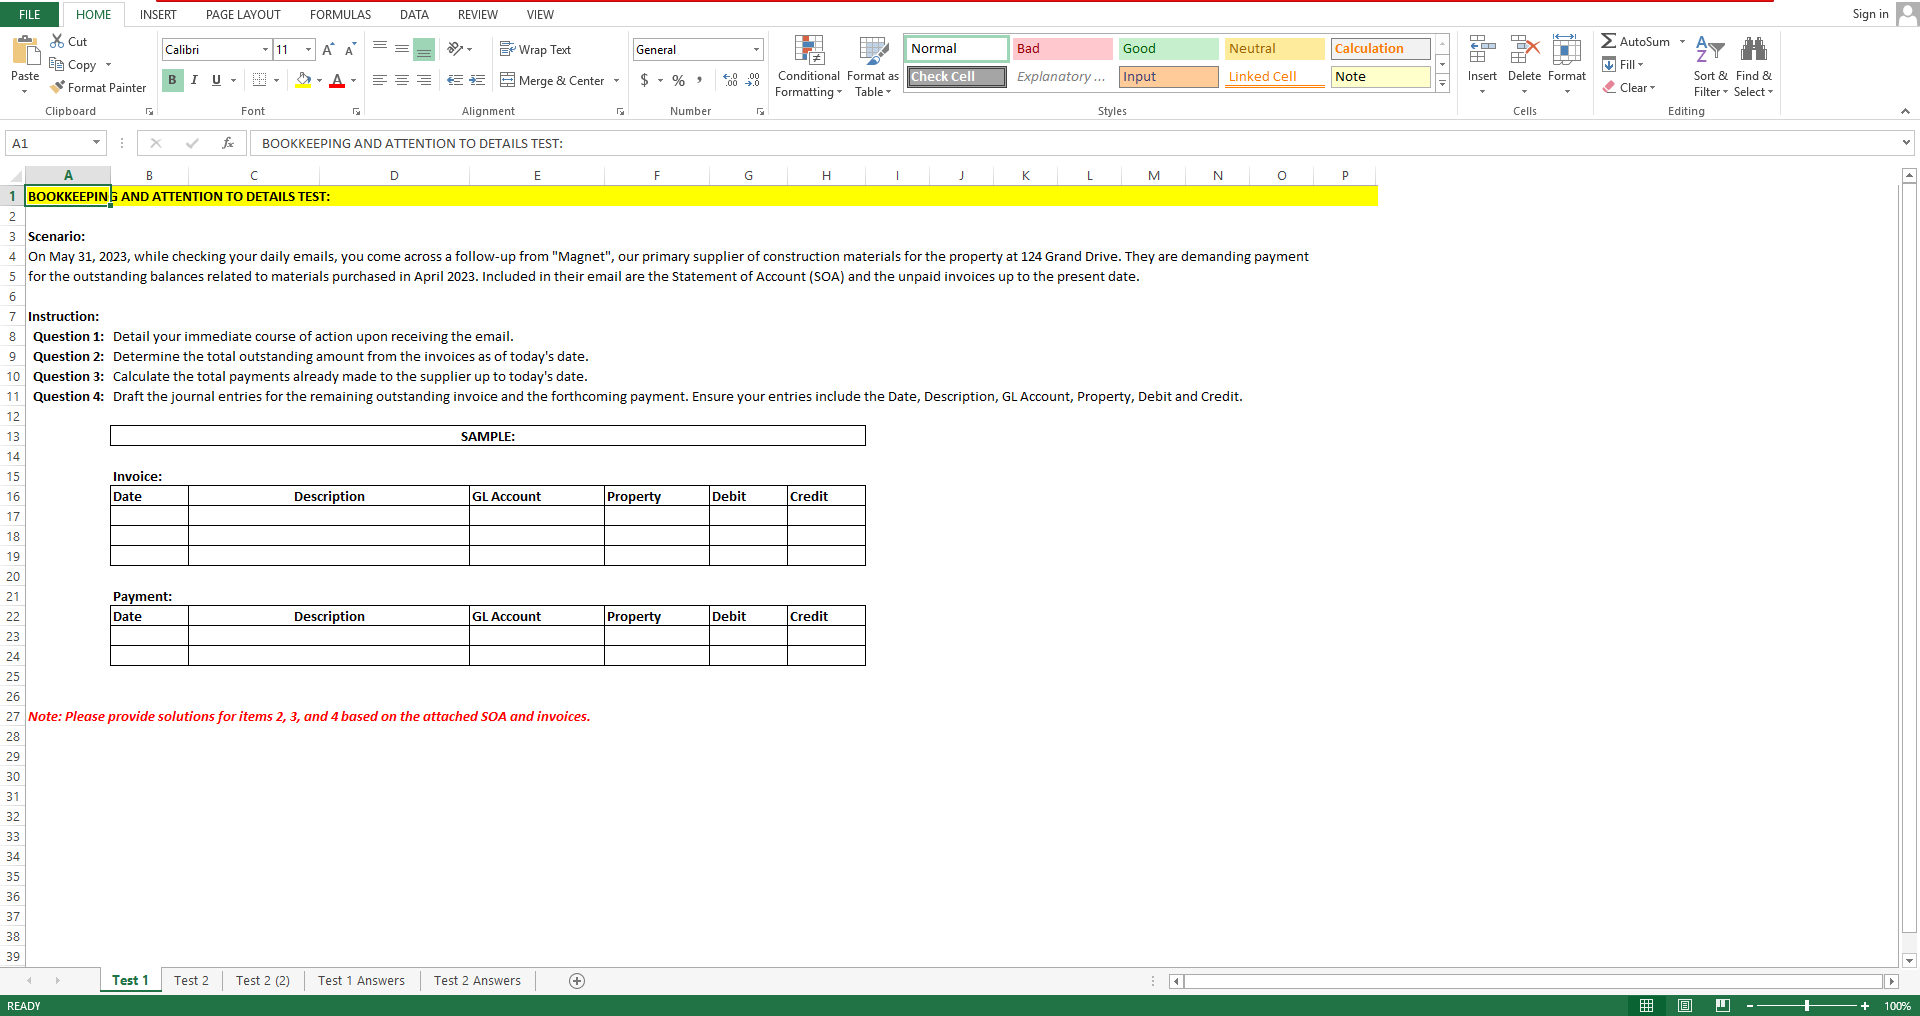Click the AutoSum icon
Viewport: 1920px width, 1016px height.
point(1610,41)
